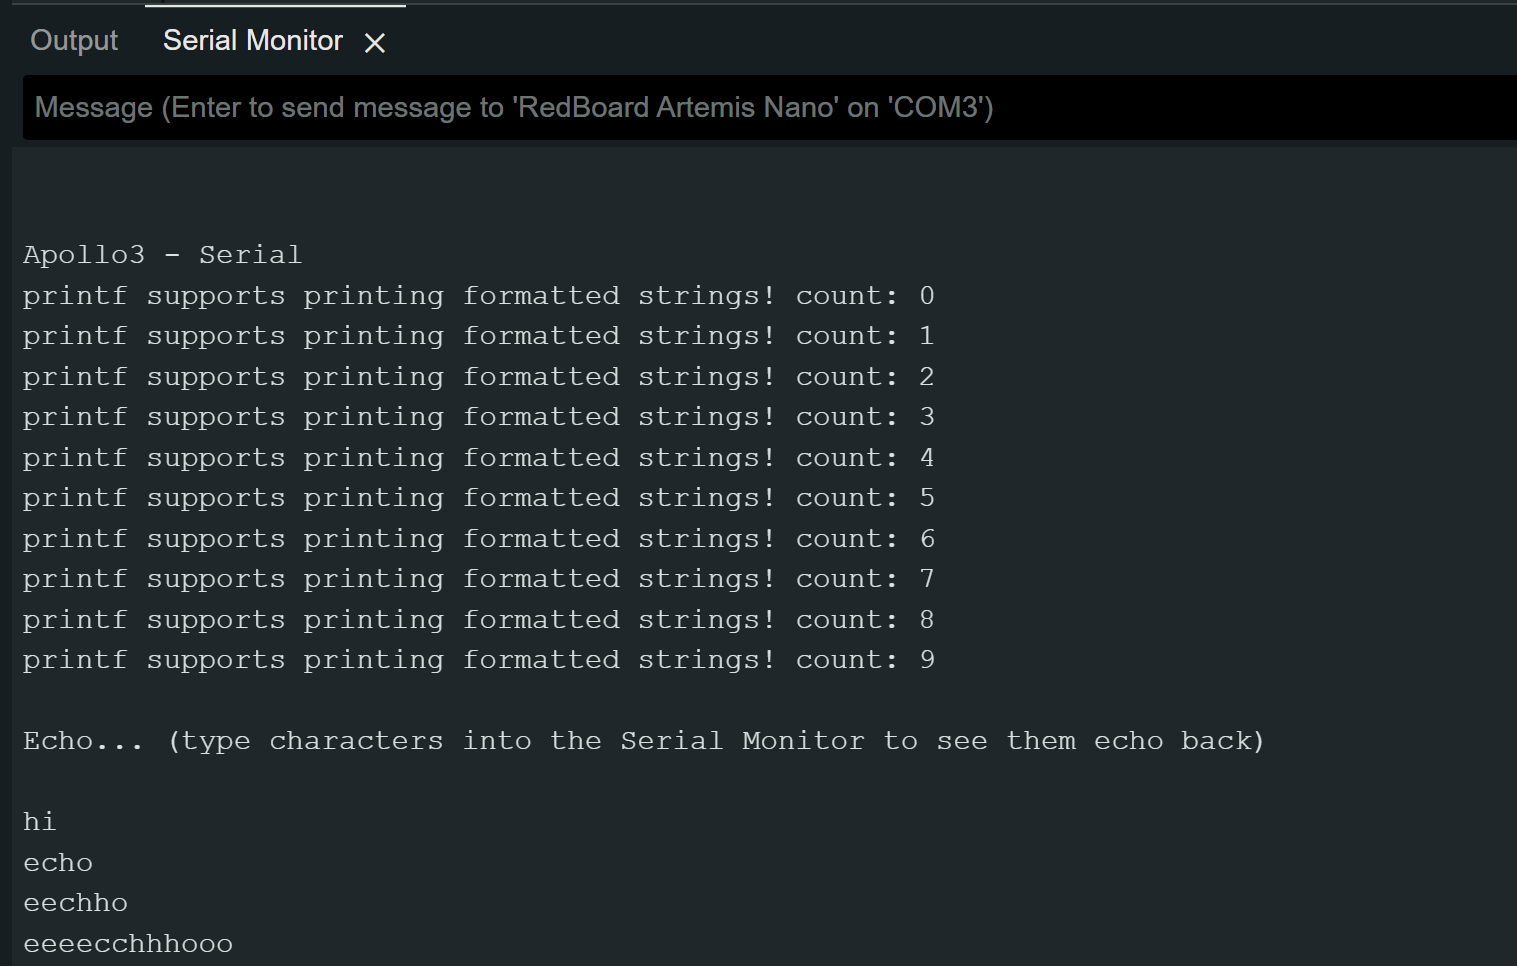Click the printf line with count: 4
This screenshot has width=1517, height=966.
479,458
